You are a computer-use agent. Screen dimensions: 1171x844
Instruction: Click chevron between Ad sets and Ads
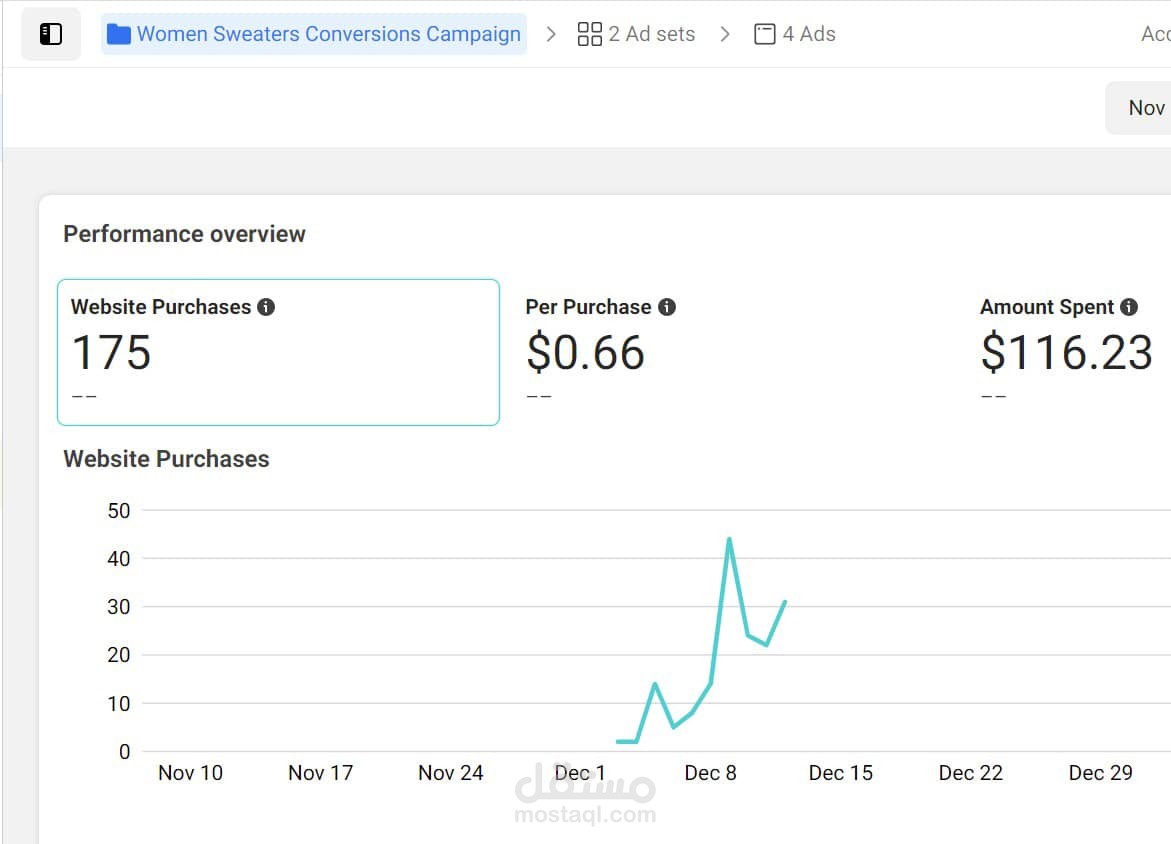(x=725, y=34)
